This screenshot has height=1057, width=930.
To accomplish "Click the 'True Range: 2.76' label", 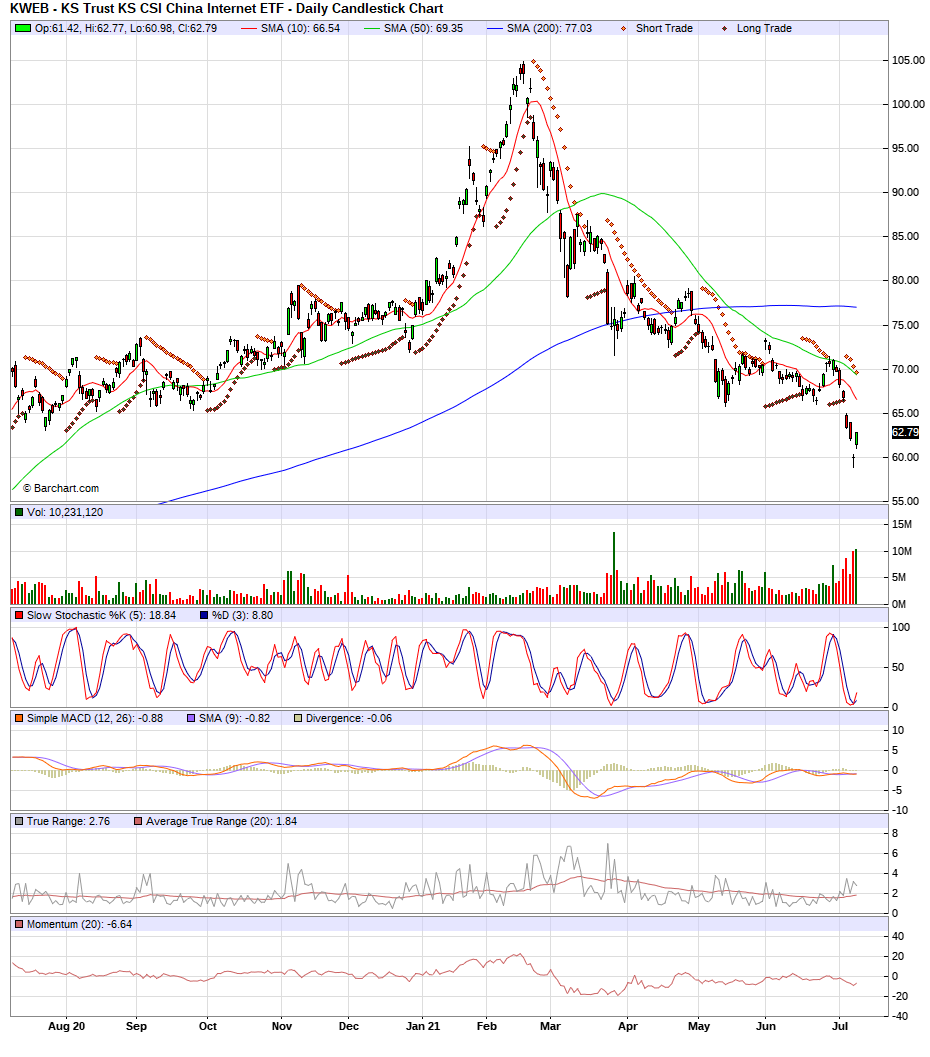I will 69,822.
